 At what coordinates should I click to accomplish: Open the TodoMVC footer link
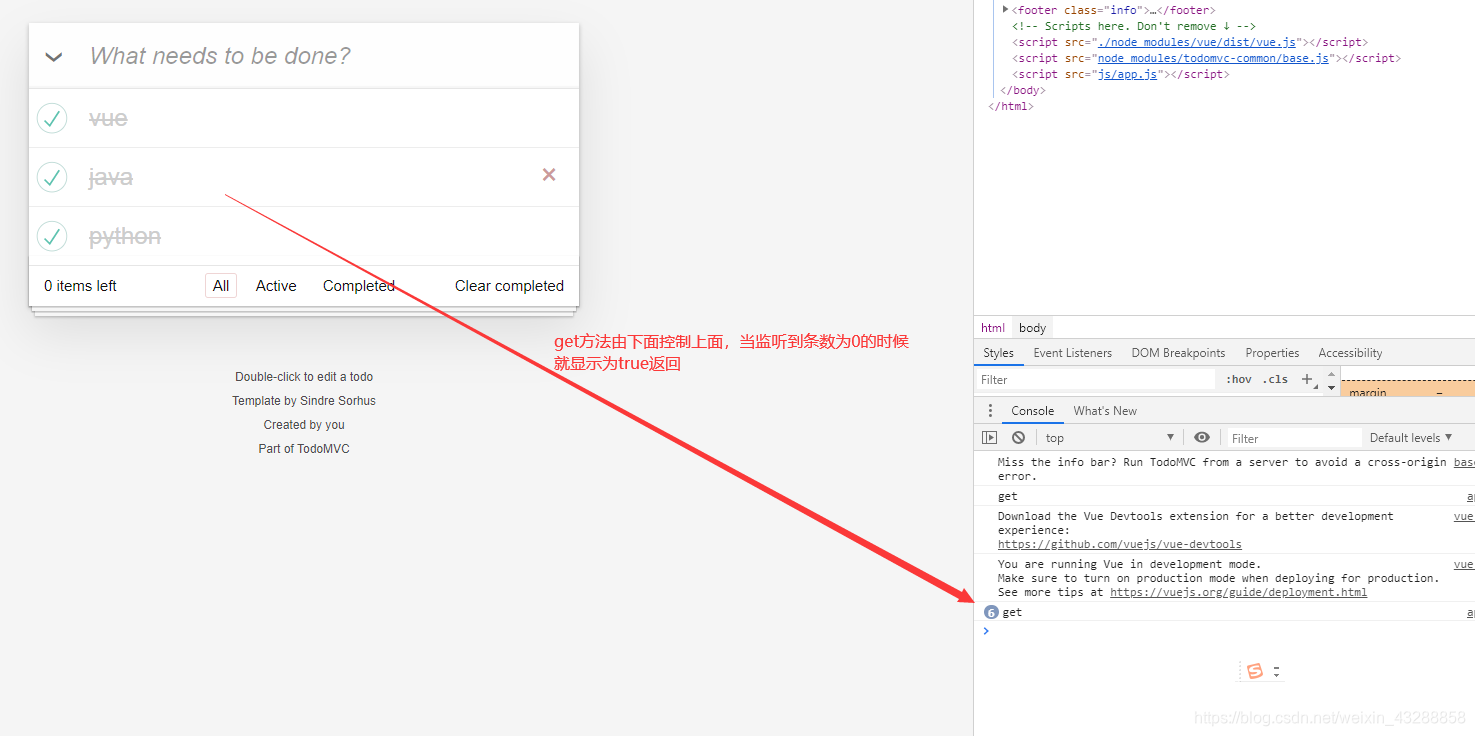(x=323, y=449)
